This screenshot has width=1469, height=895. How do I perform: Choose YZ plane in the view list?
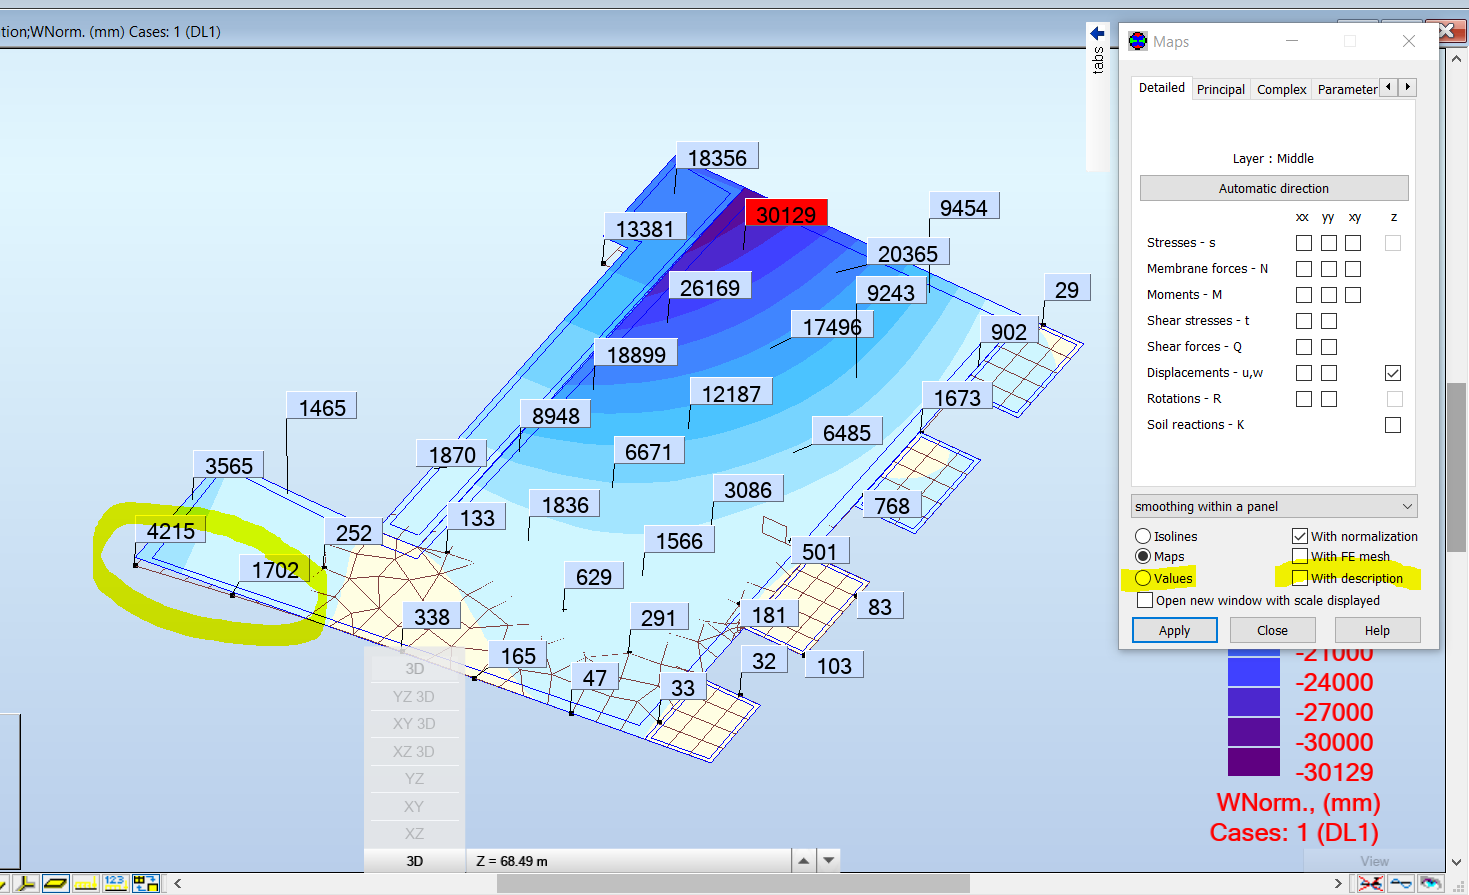point(414,778)
